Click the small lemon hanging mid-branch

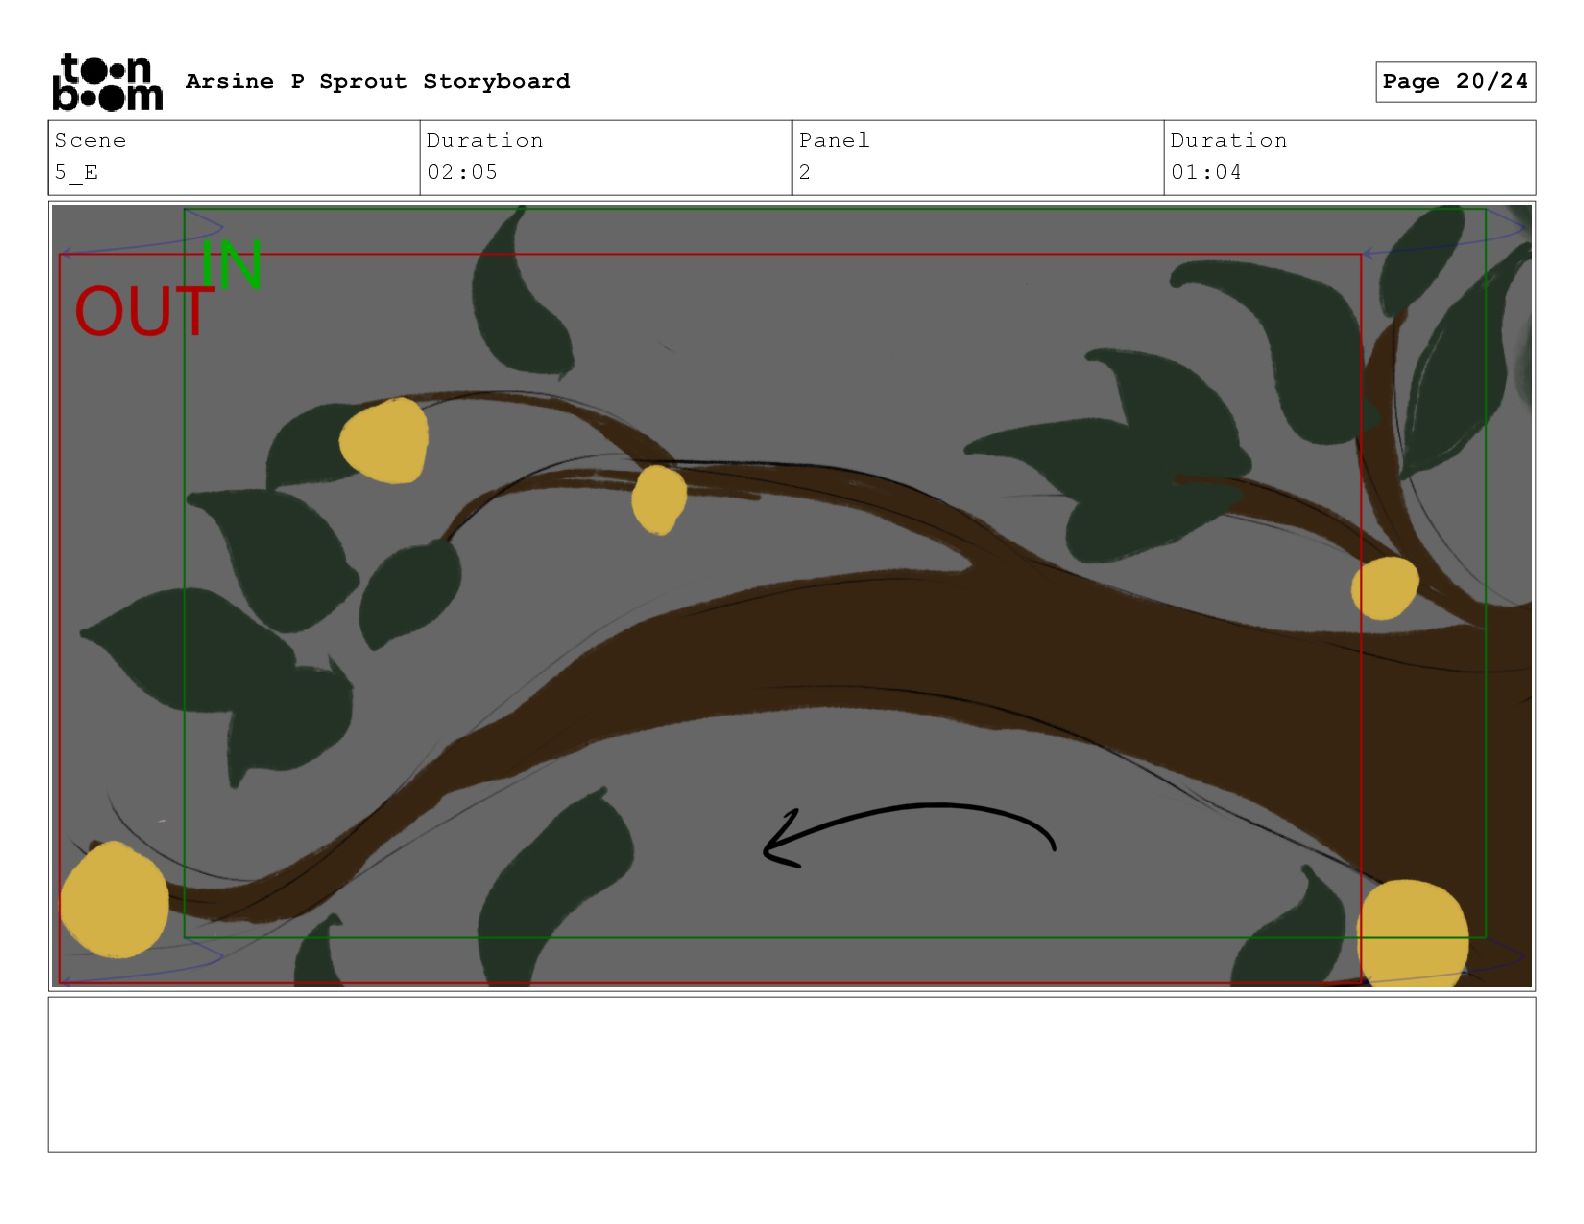pyautogui.click(x=659, y=499)
